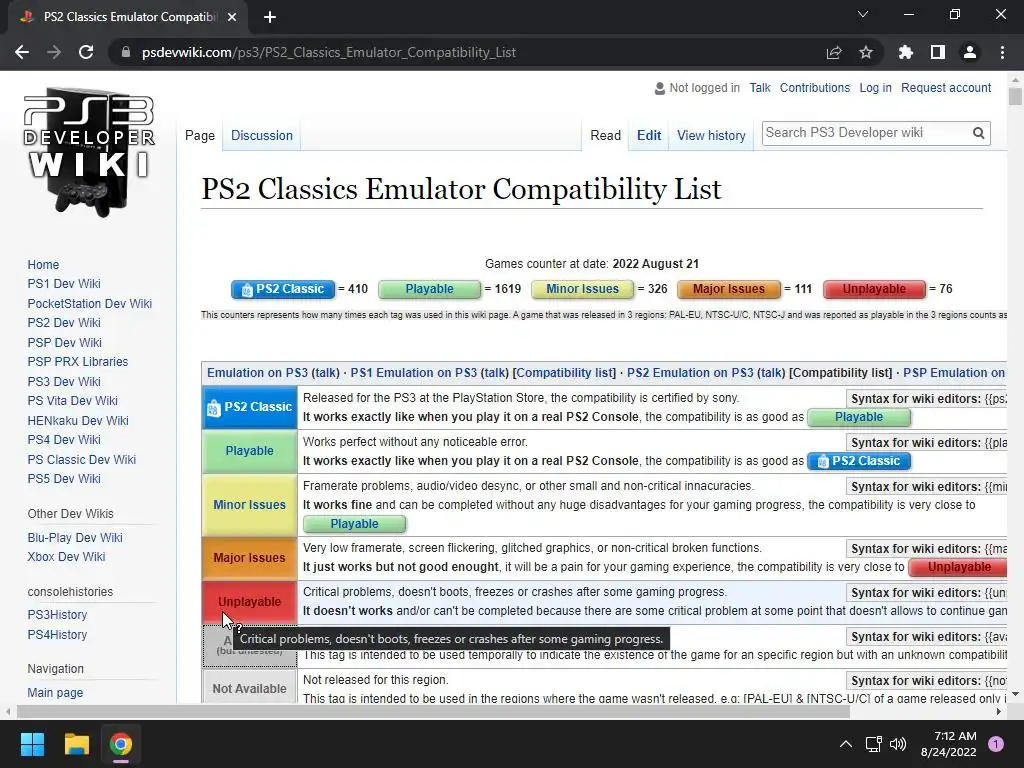Image resolution: width=1024 pixels, height=768 pixels.
Task: Go to Home in sidebar
Action: pyautogui.click(x=43, y=264)
